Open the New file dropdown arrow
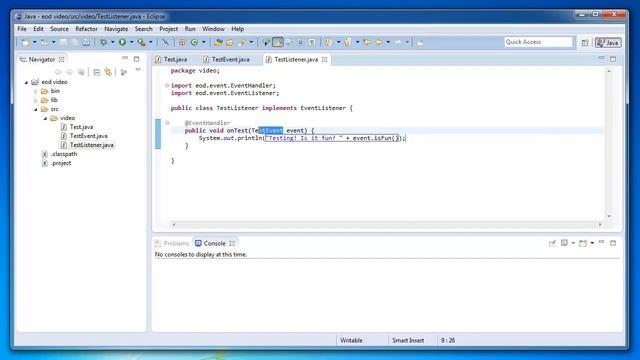The width and height of the screenshot is (640, 360). click(35, 42)
